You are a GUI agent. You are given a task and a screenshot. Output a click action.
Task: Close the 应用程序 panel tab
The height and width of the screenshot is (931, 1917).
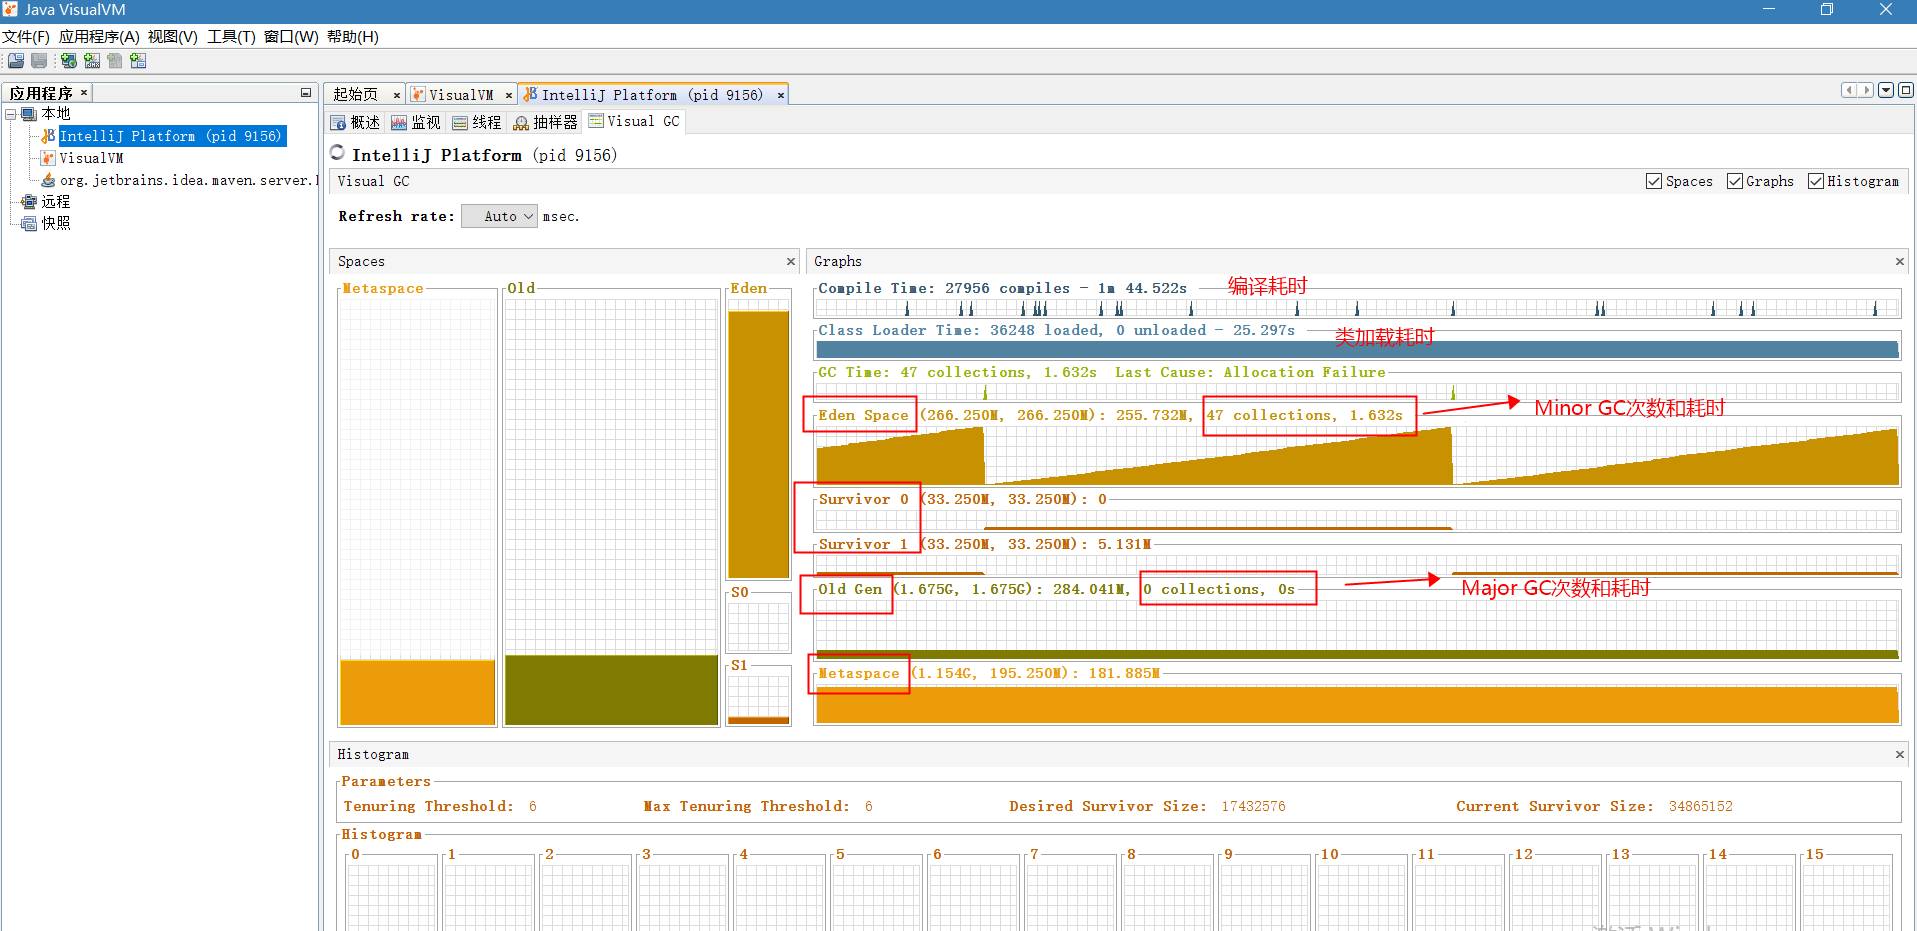click(84, 93)
